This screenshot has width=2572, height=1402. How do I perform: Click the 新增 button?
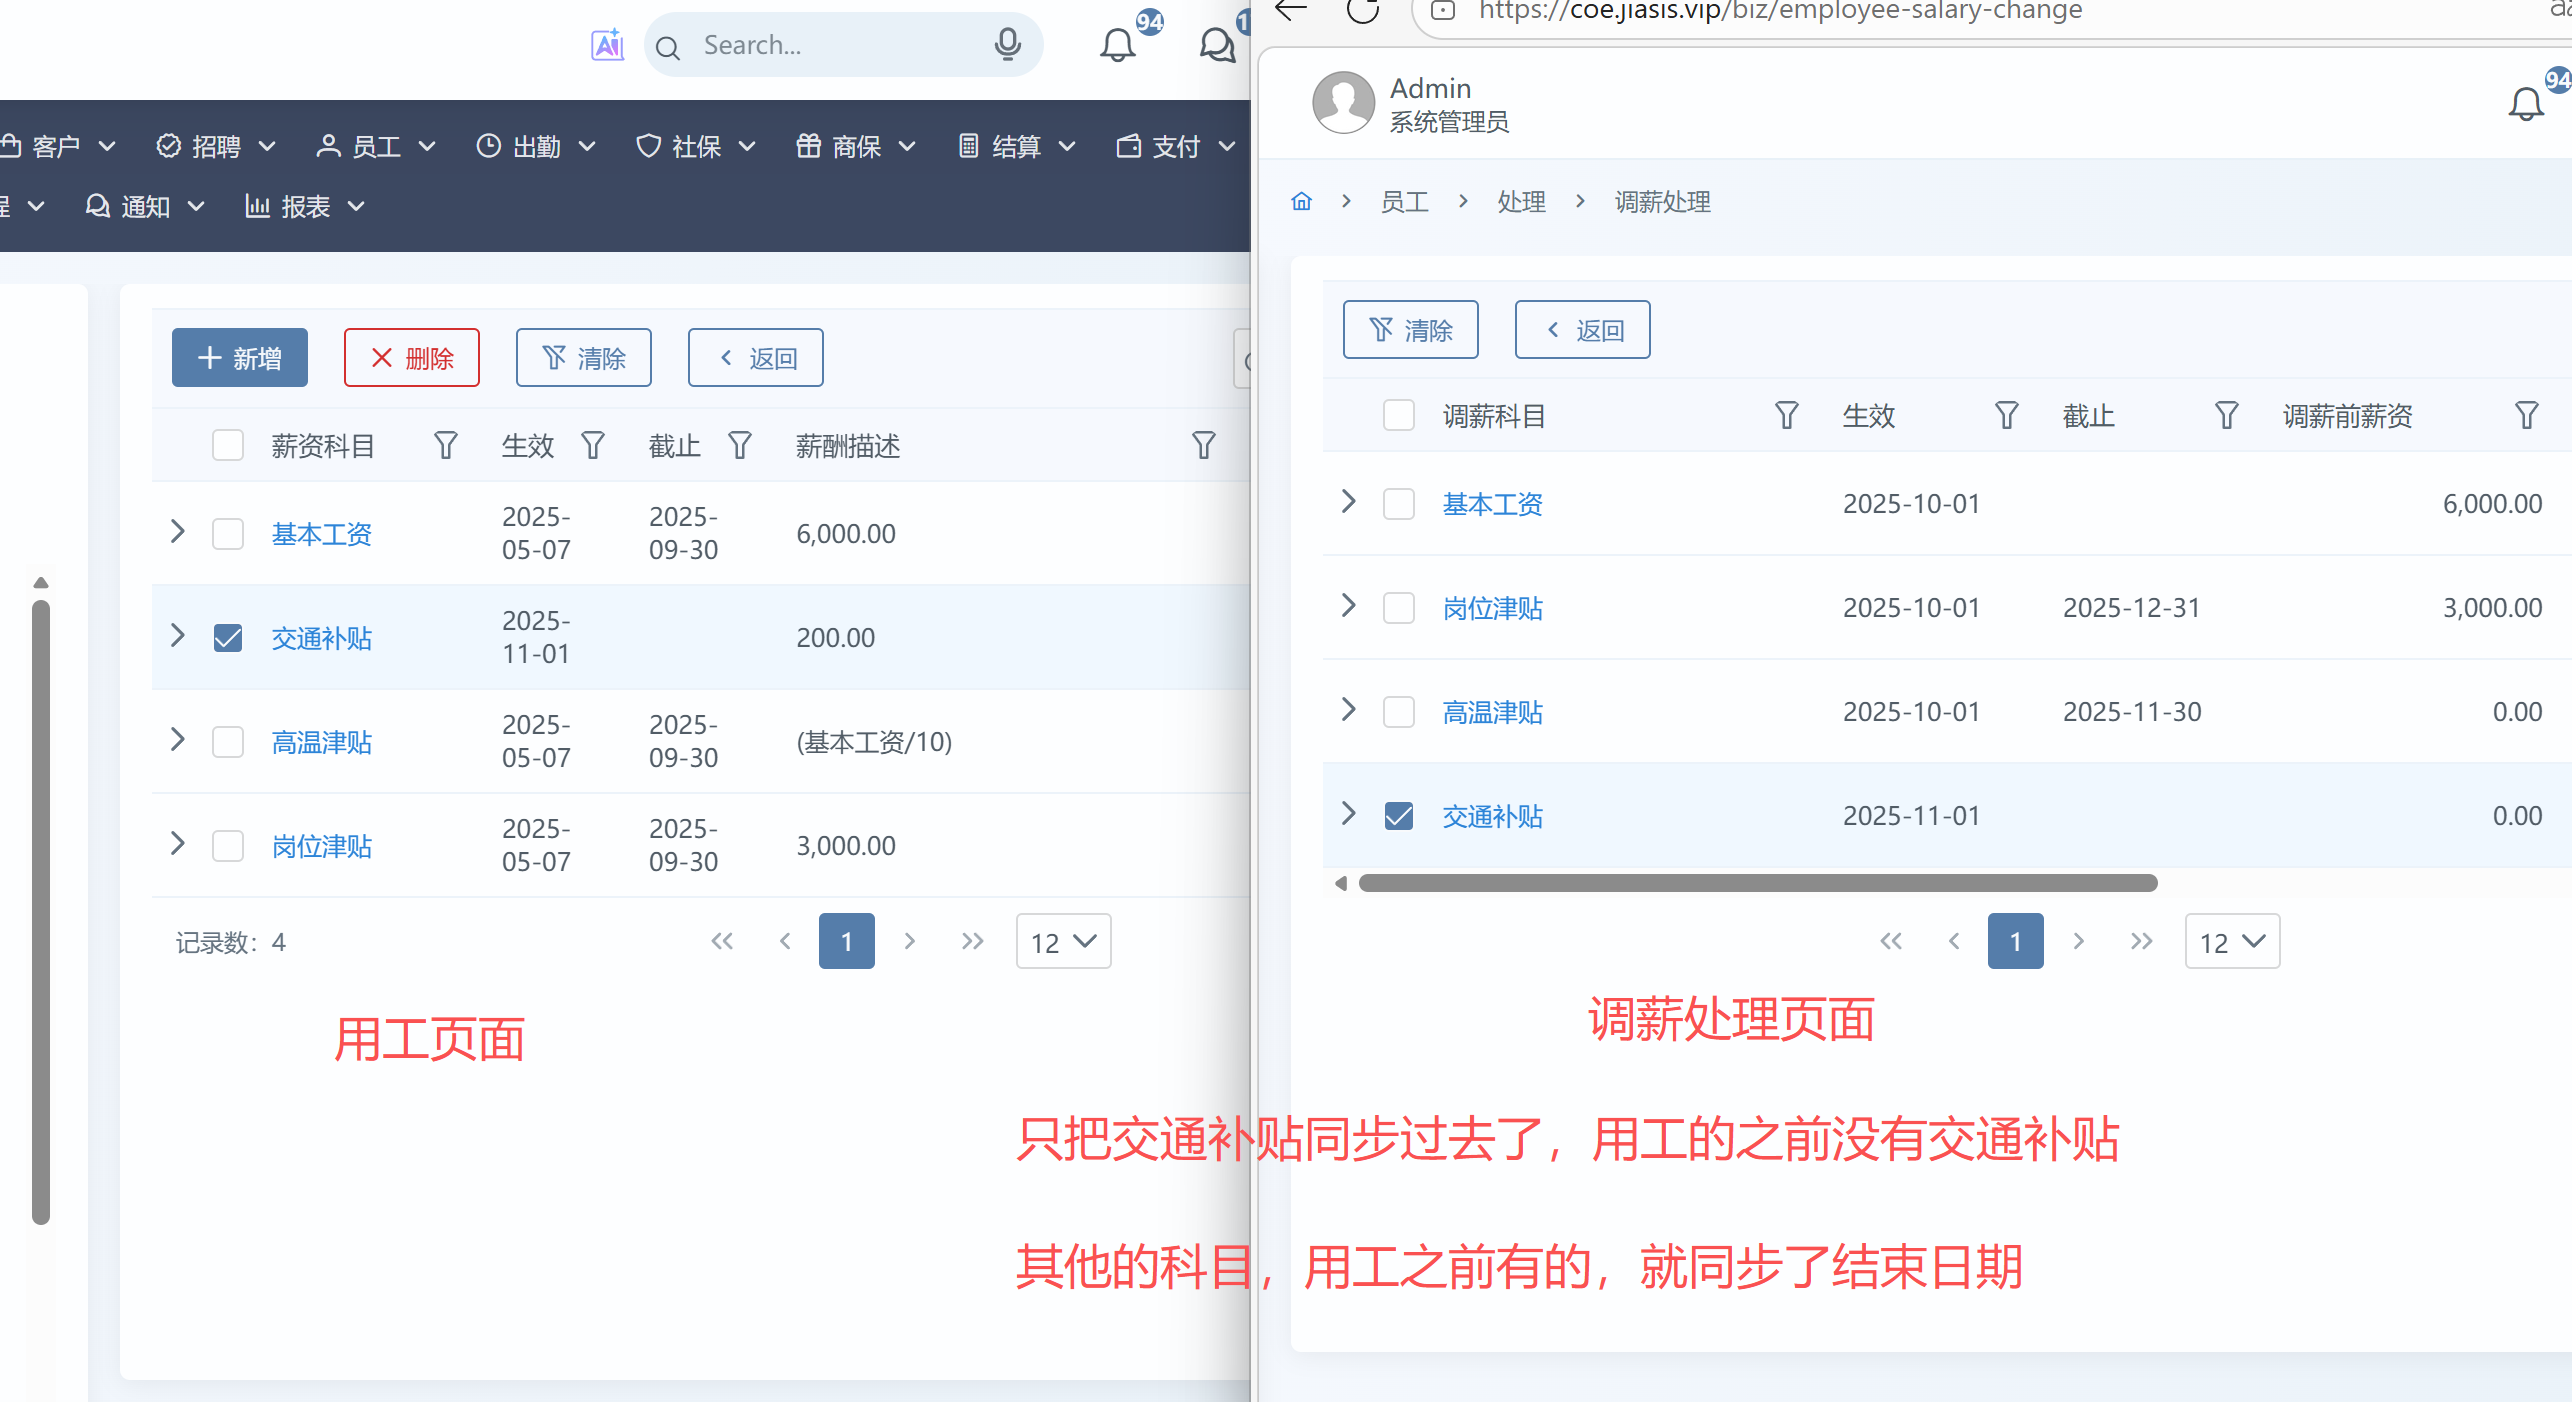(240, 358)
